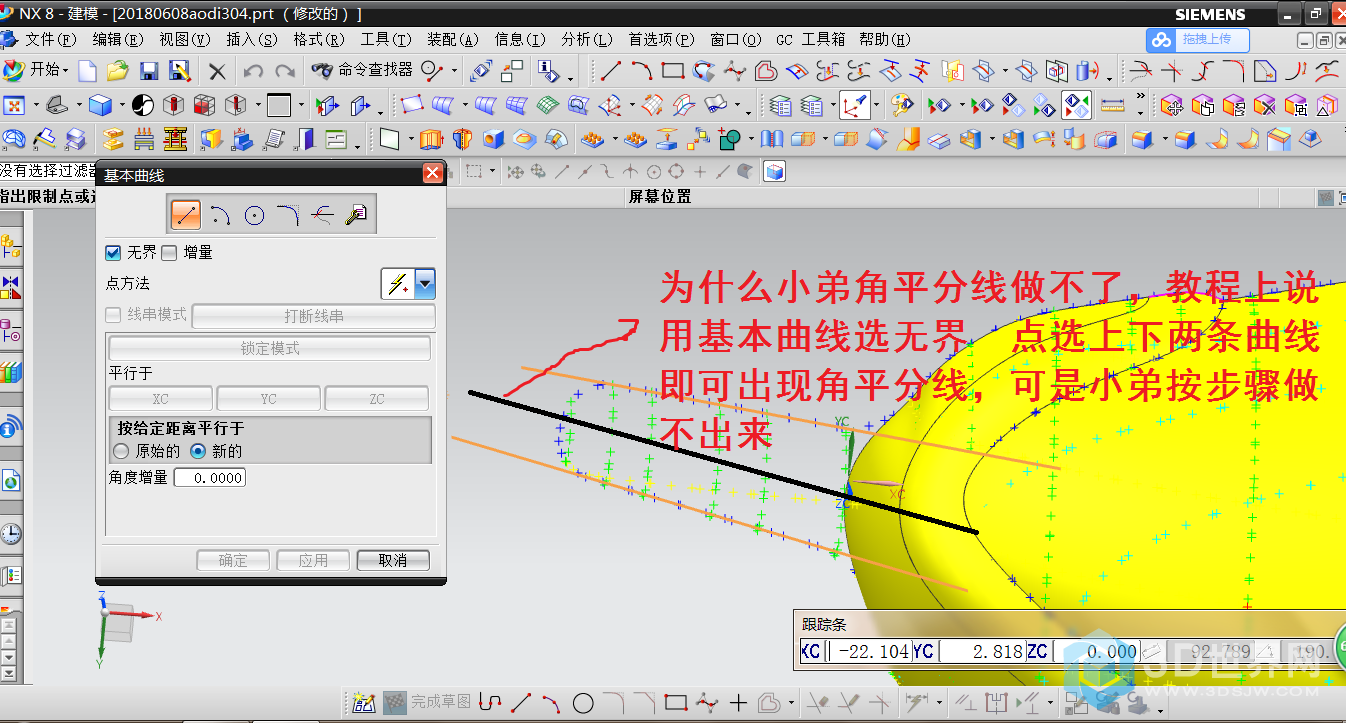The width and height of the screenshot is (1346, 723).
Task: Open the GC 工具箱 menu
Action: coord(811,39)
